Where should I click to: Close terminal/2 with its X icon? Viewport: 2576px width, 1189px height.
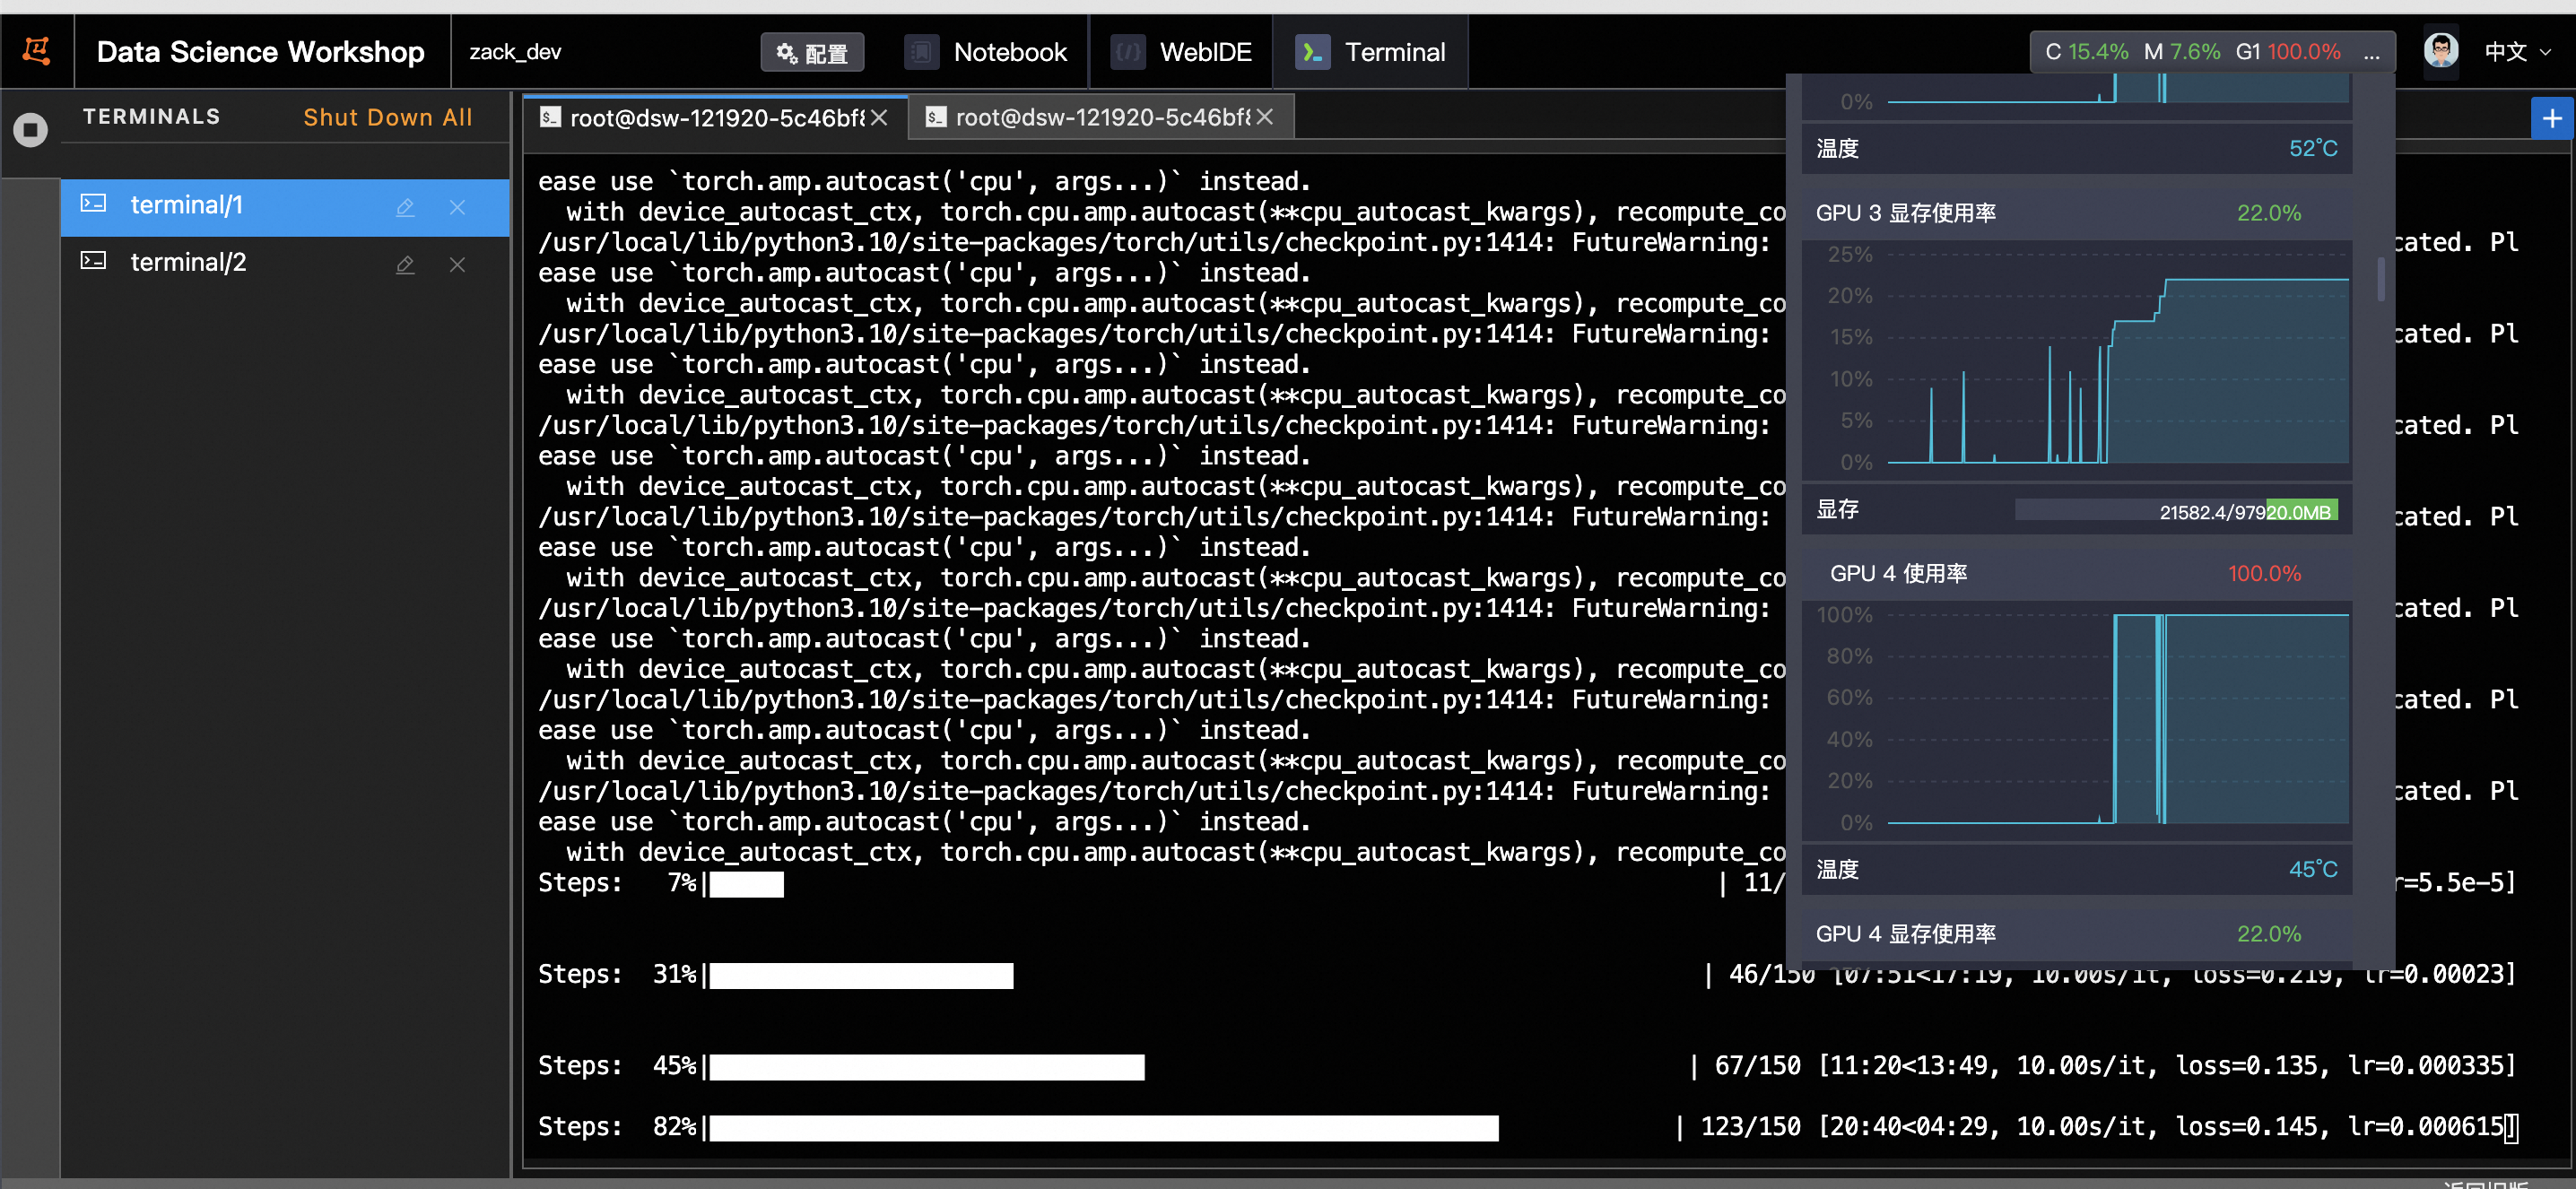pos(457,264)
